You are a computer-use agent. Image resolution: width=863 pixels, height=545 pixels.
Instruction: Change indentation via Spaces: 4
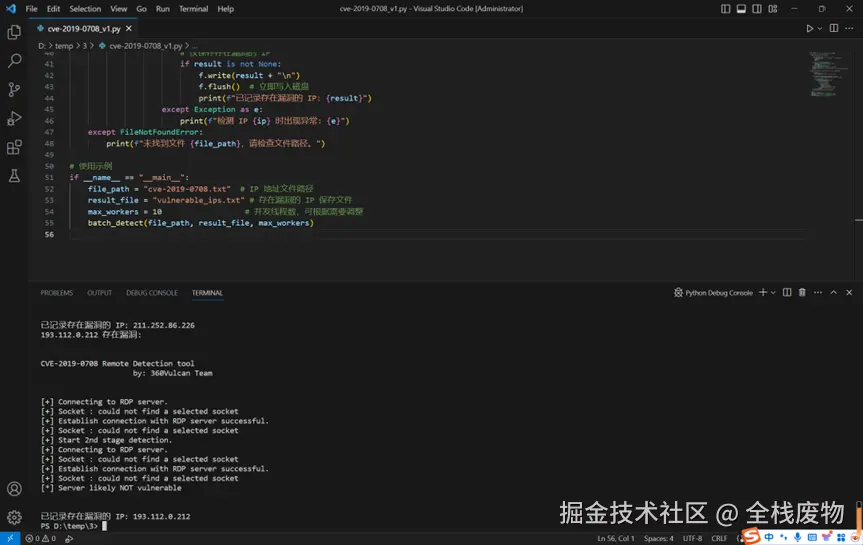[x=659, y=538]
